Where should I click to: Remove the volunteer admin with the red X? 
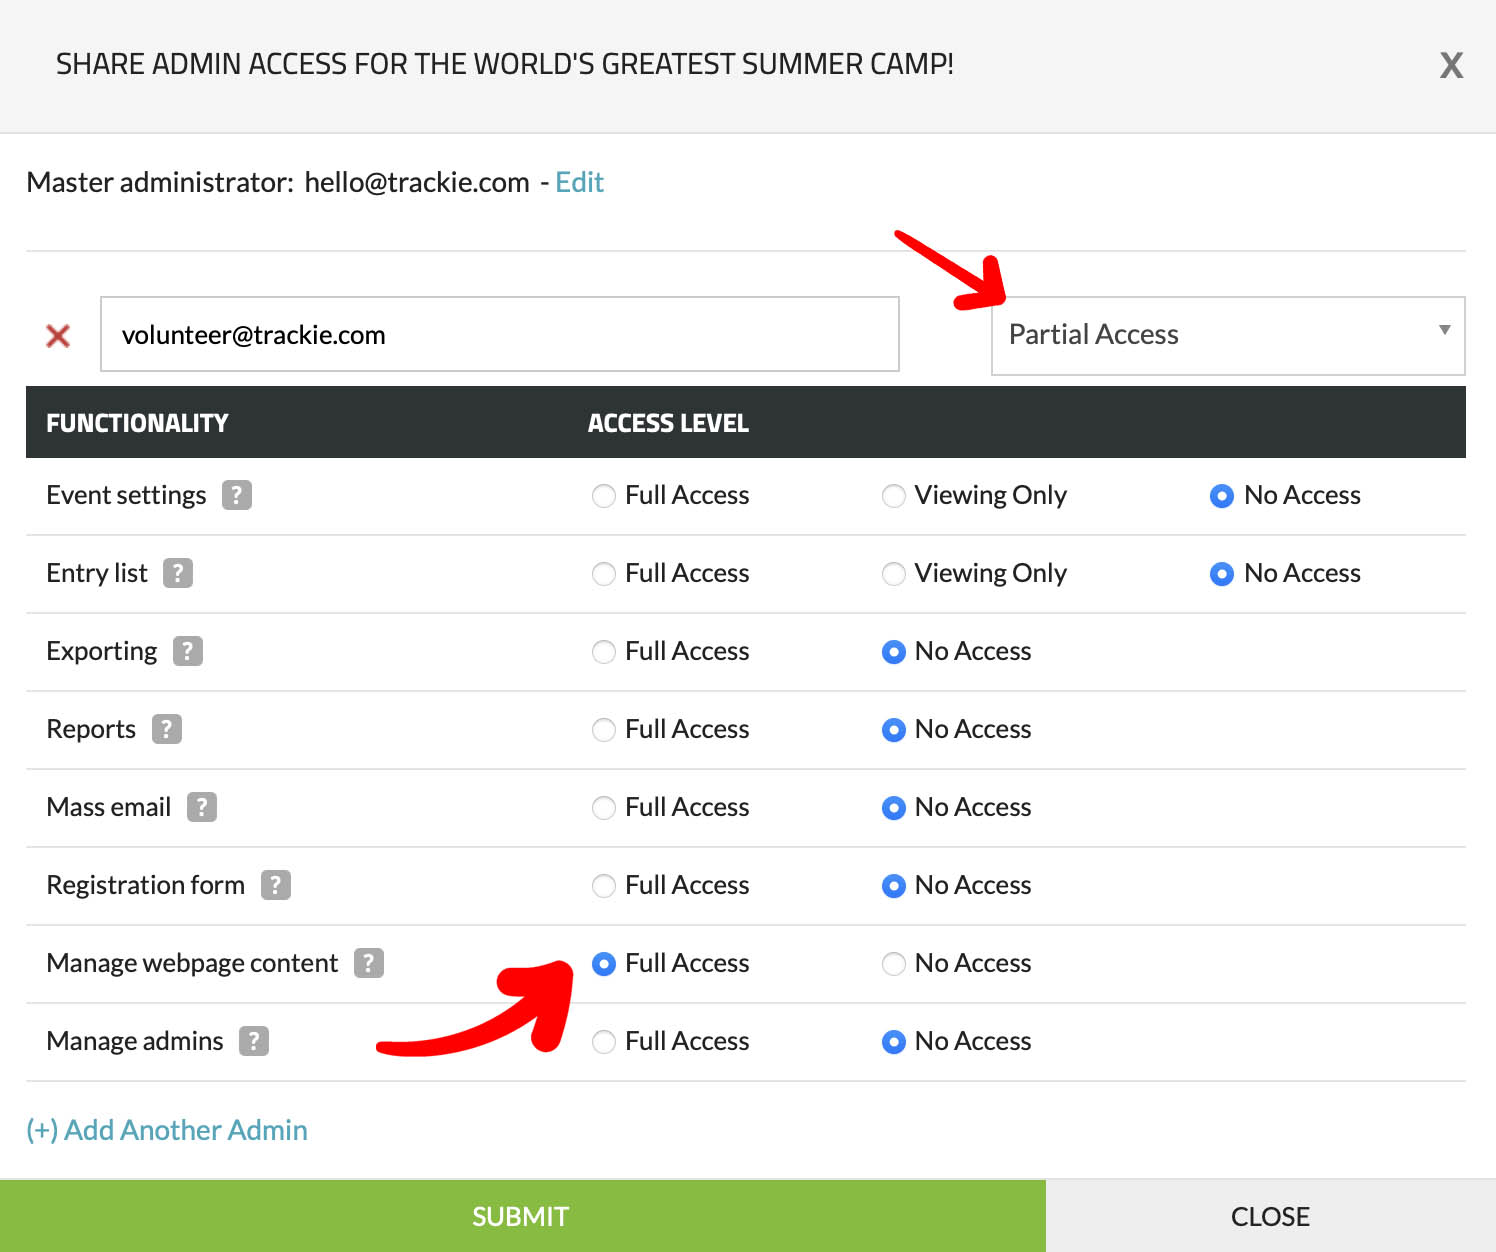click(58, 336)
